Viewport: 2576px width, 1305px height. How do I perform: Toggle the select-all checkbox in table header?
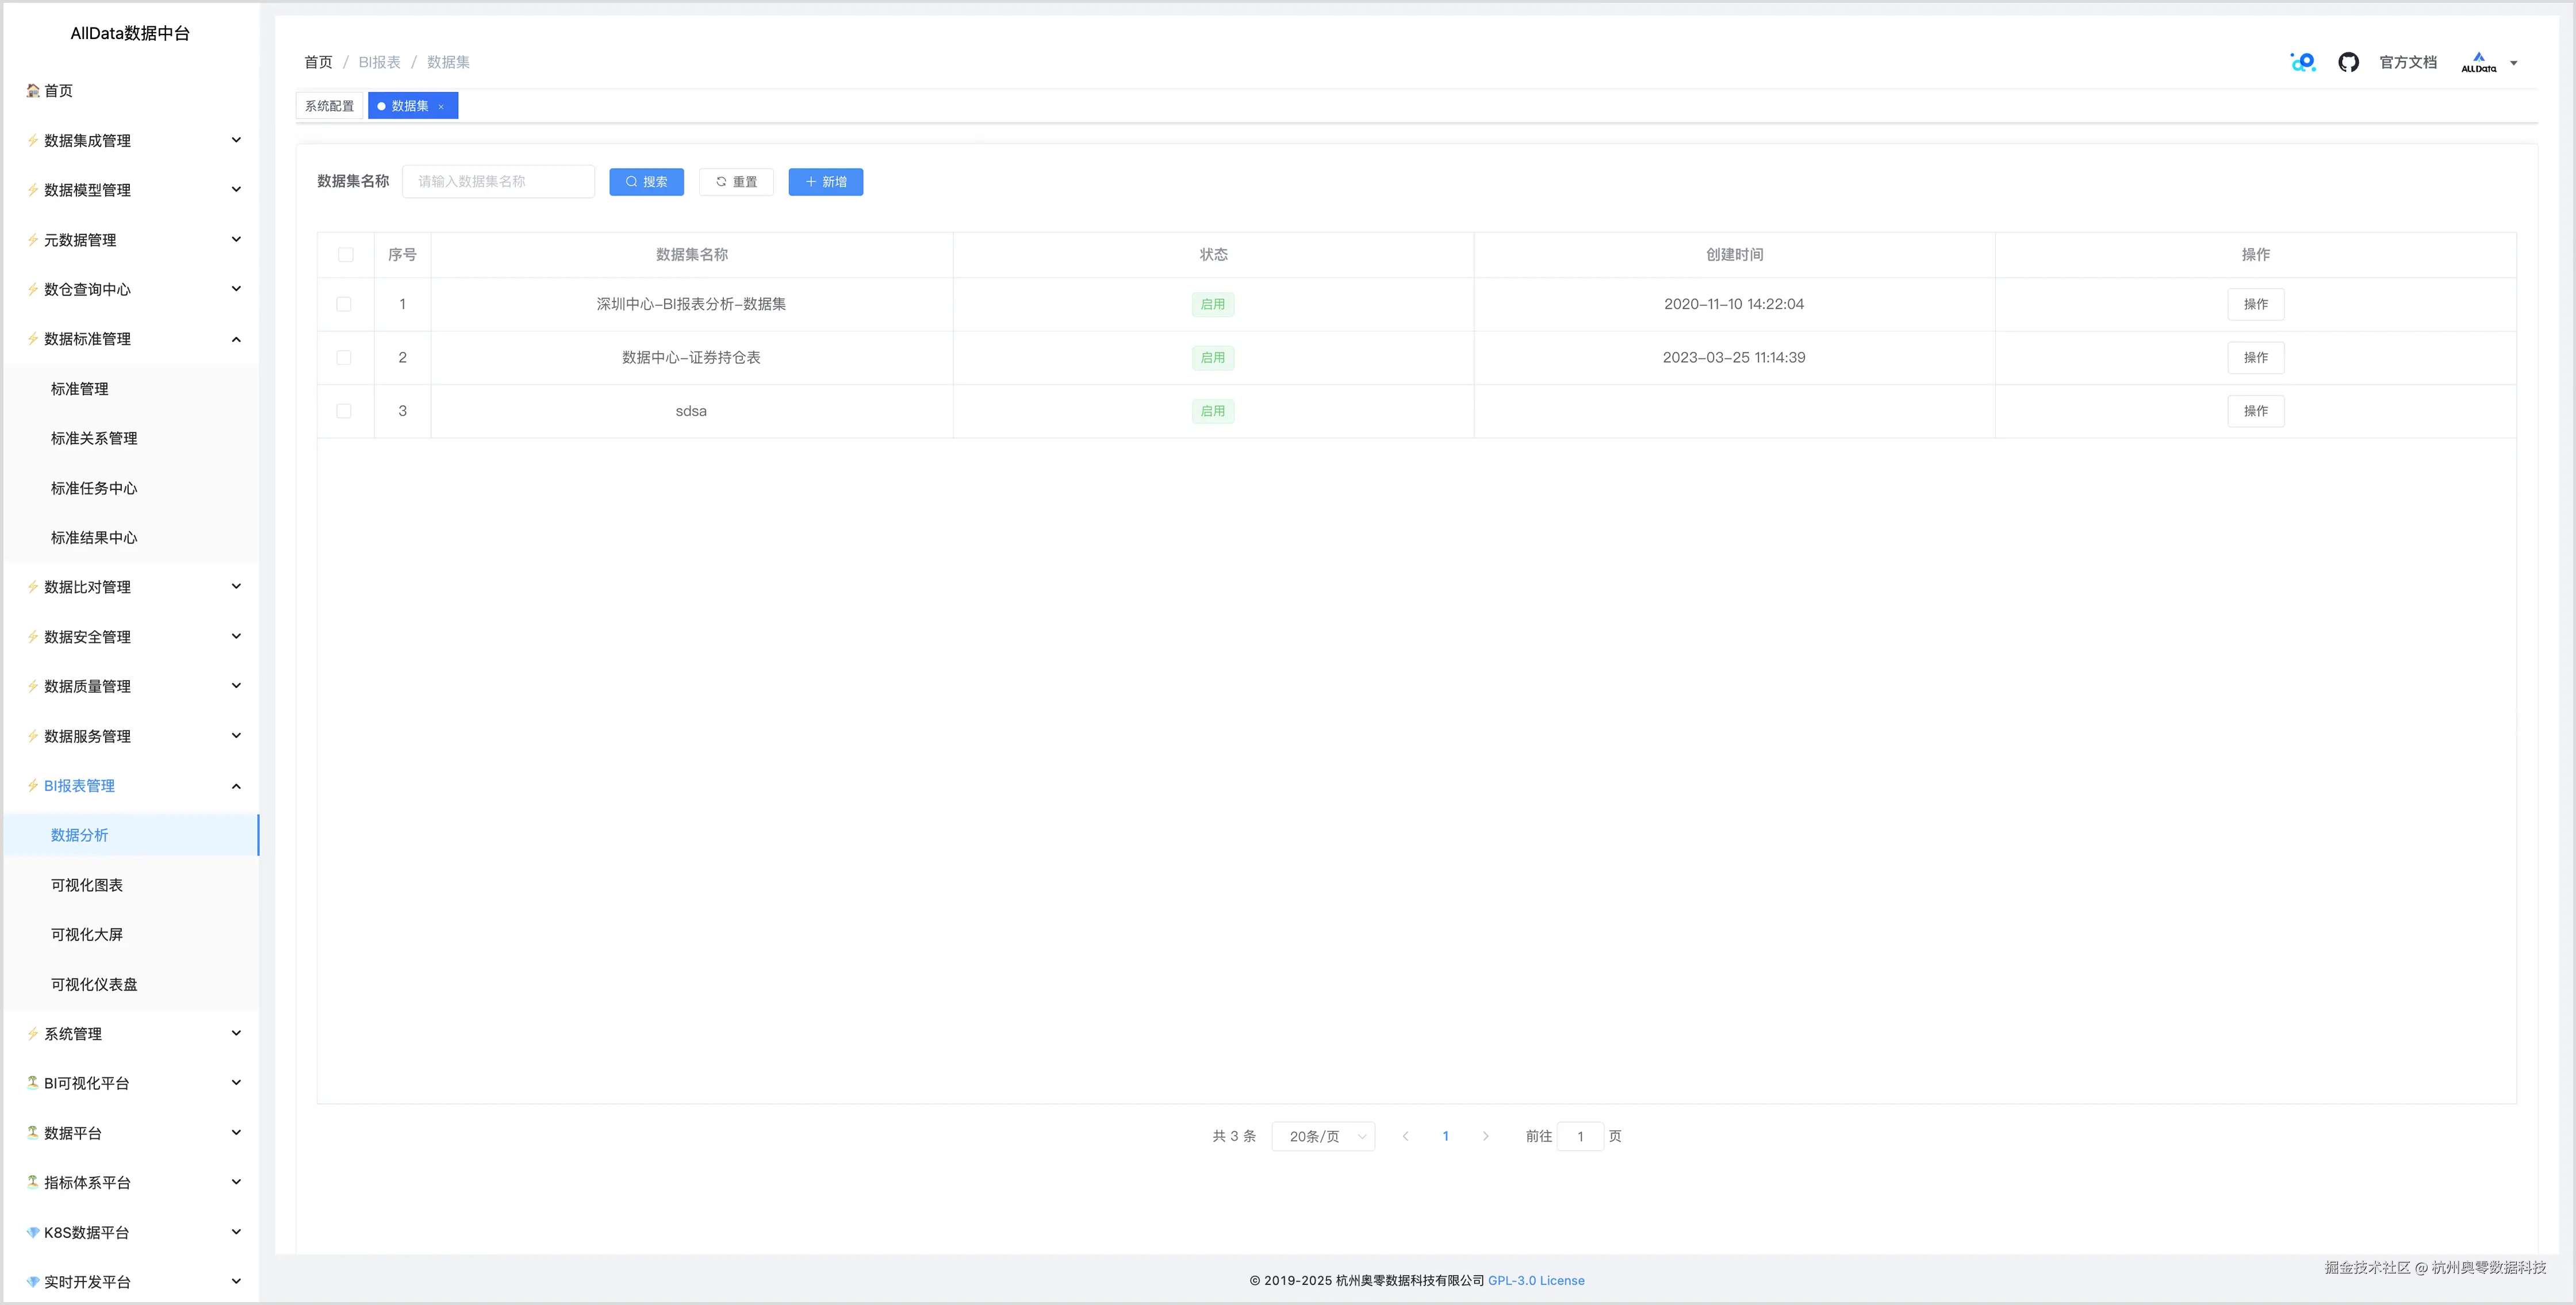pos(346,255)
